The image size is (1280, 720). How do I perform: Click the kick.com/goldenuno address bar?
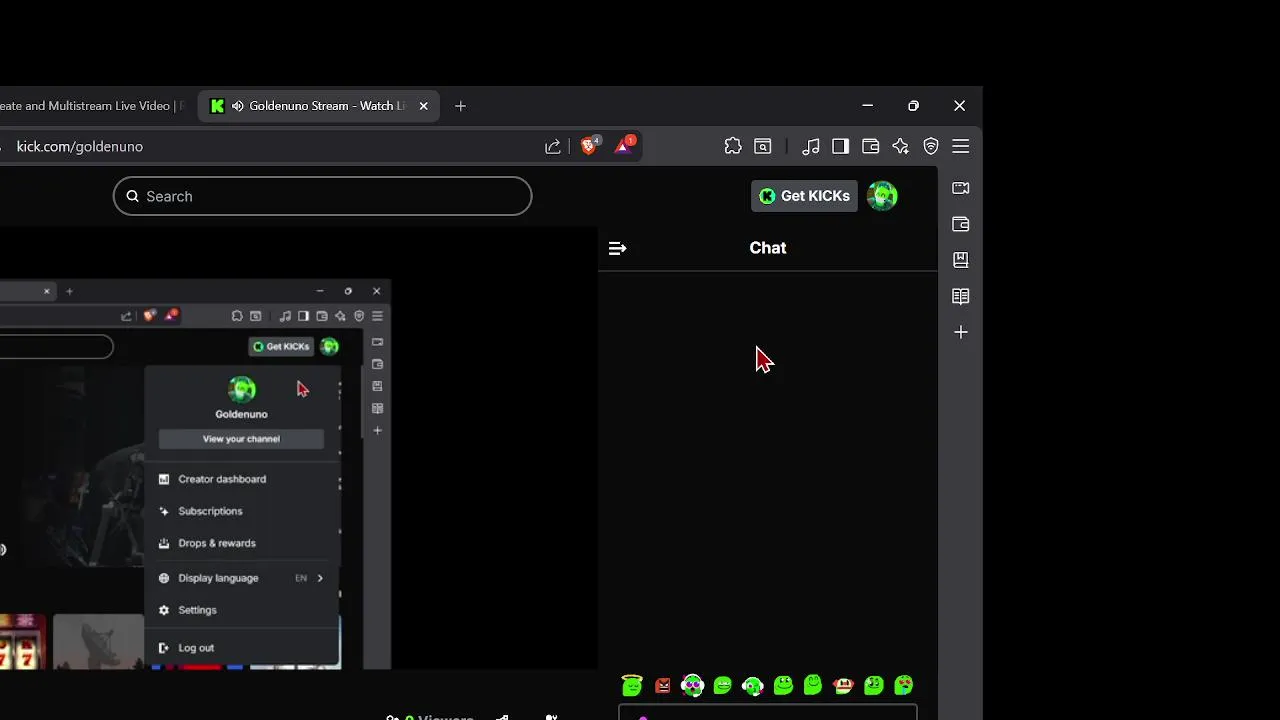tap(270, 146)
